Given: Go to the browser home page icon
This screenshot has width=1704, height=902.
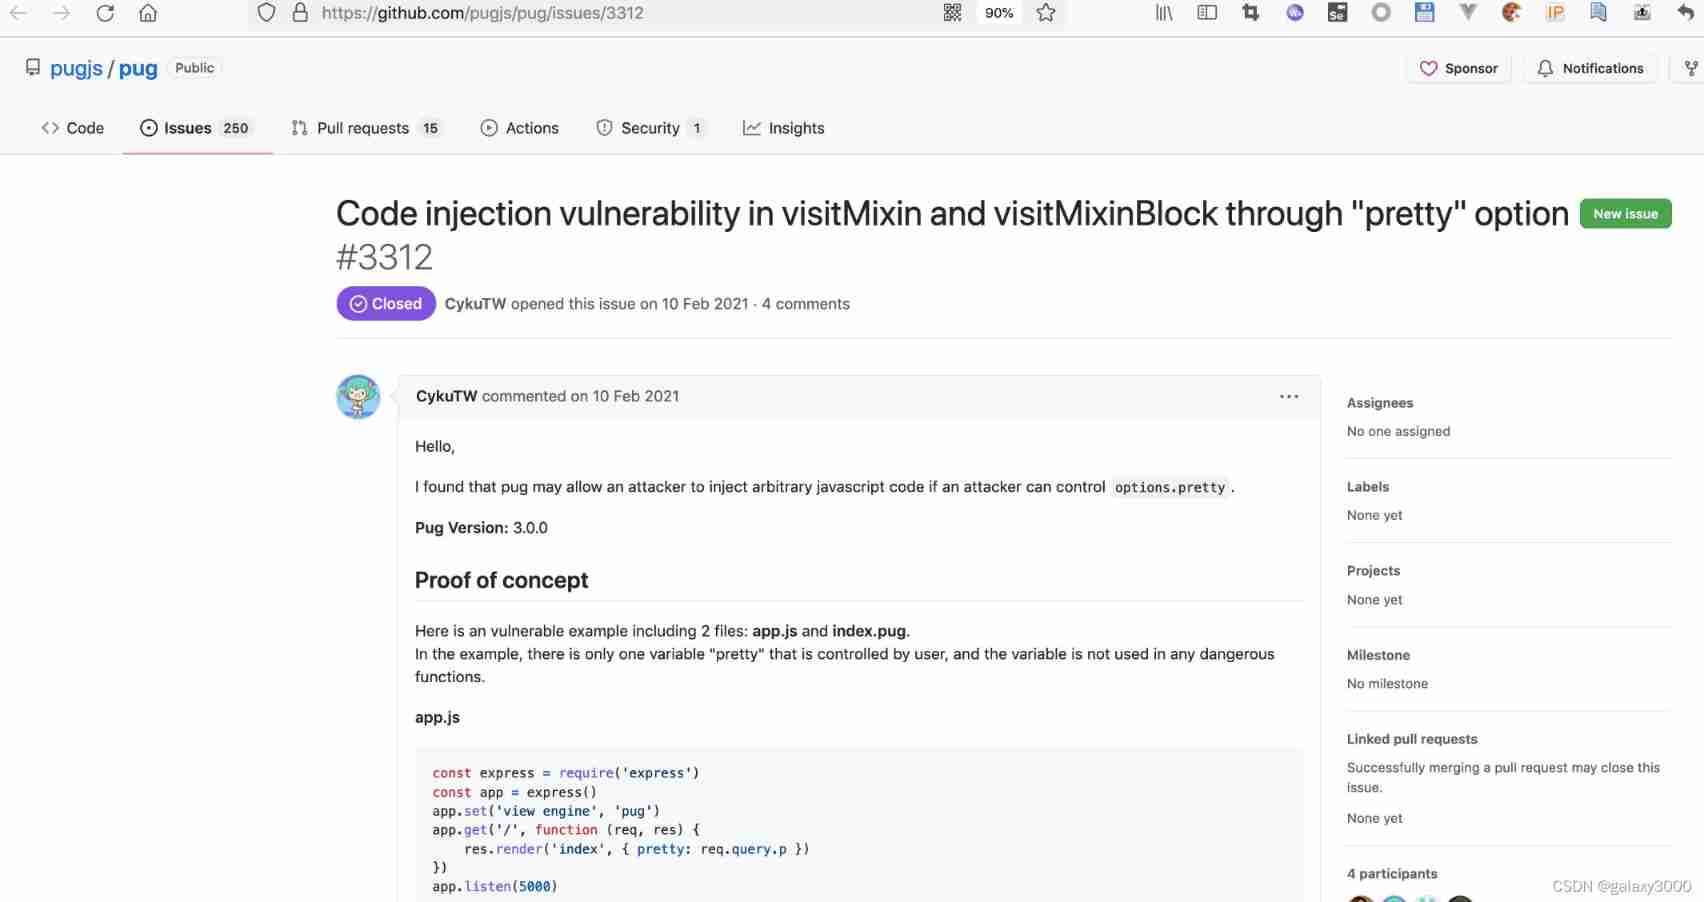Looking at the screenshot, I should tap(148, 13).
